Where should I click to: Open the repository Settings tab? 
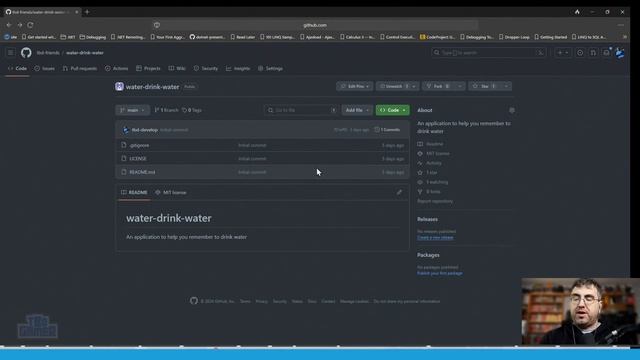(270, 69)
